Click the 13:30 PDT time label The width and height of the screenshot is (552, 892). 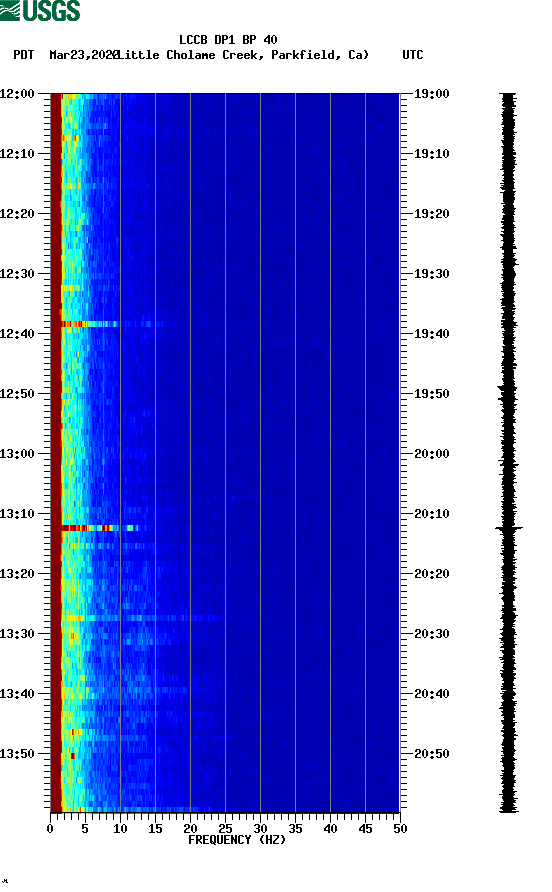17,634
